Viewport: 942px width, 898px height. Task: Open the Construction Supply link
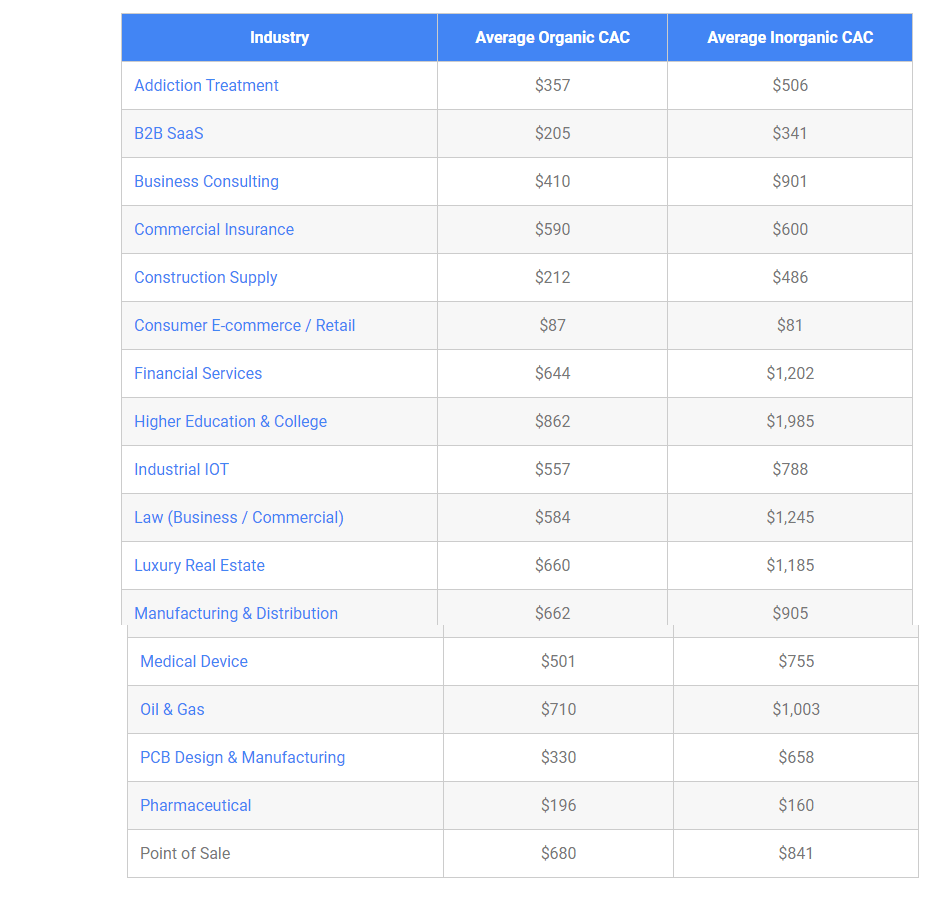(x=206, y=278)
